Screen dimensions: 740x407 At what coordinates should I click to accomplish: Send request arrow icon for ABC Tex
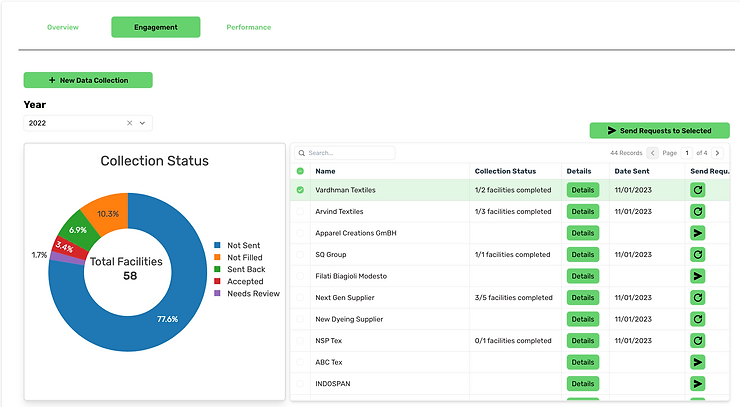[698, 362]
